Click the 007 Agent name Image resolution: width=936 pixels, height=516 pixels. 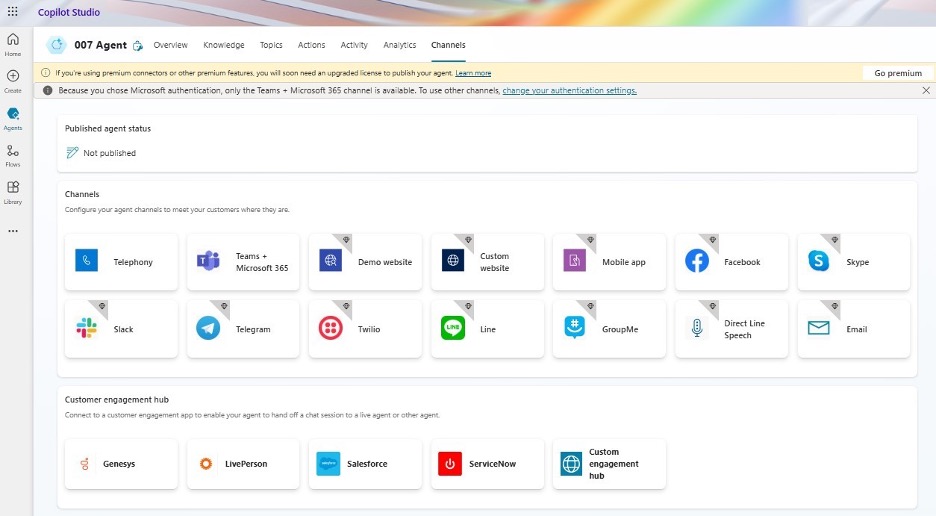(x=100, y=45)
